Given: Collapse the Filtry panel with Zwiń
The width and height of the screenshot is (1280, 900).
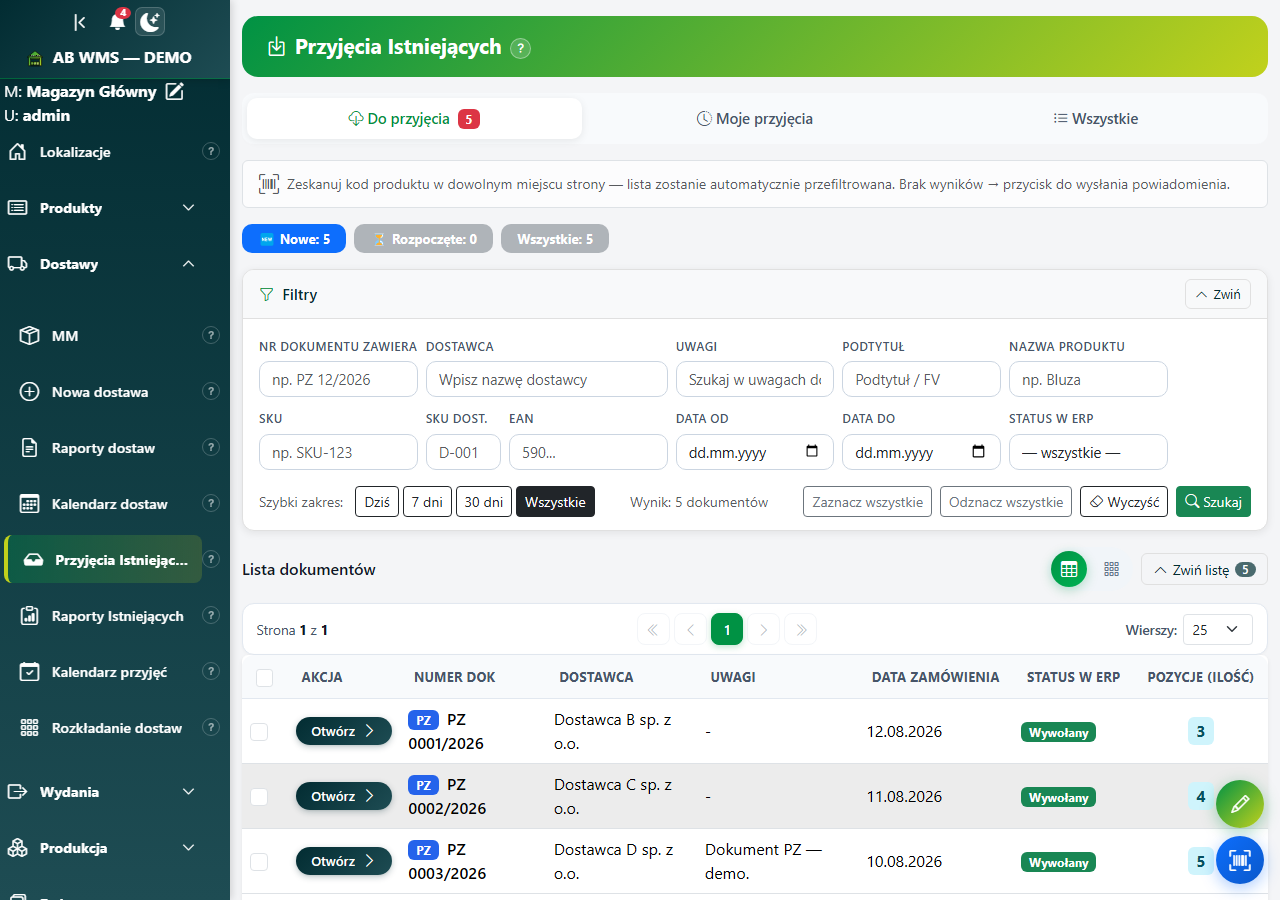Looking at the screenshot, I should pyautogui.click(x=1218, y=294).
